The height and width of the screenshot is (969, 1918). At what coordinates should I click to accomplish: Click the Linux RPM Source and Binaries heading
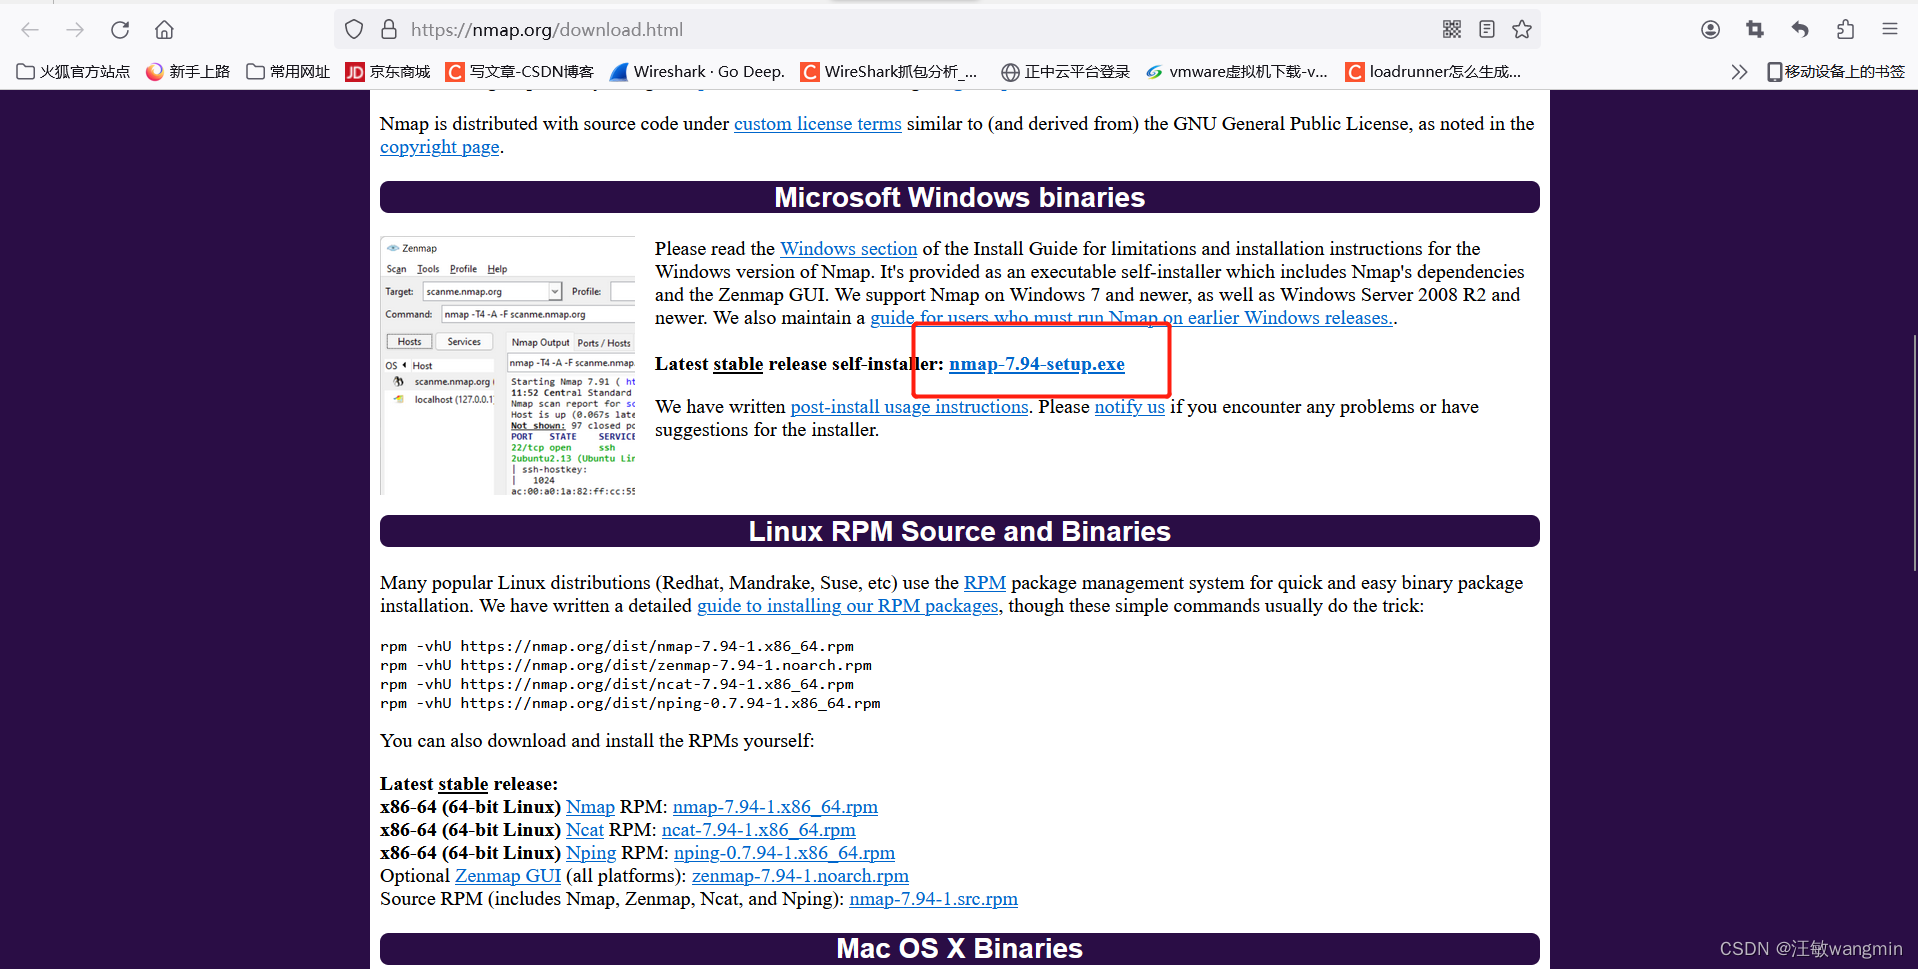pos(960,531)
